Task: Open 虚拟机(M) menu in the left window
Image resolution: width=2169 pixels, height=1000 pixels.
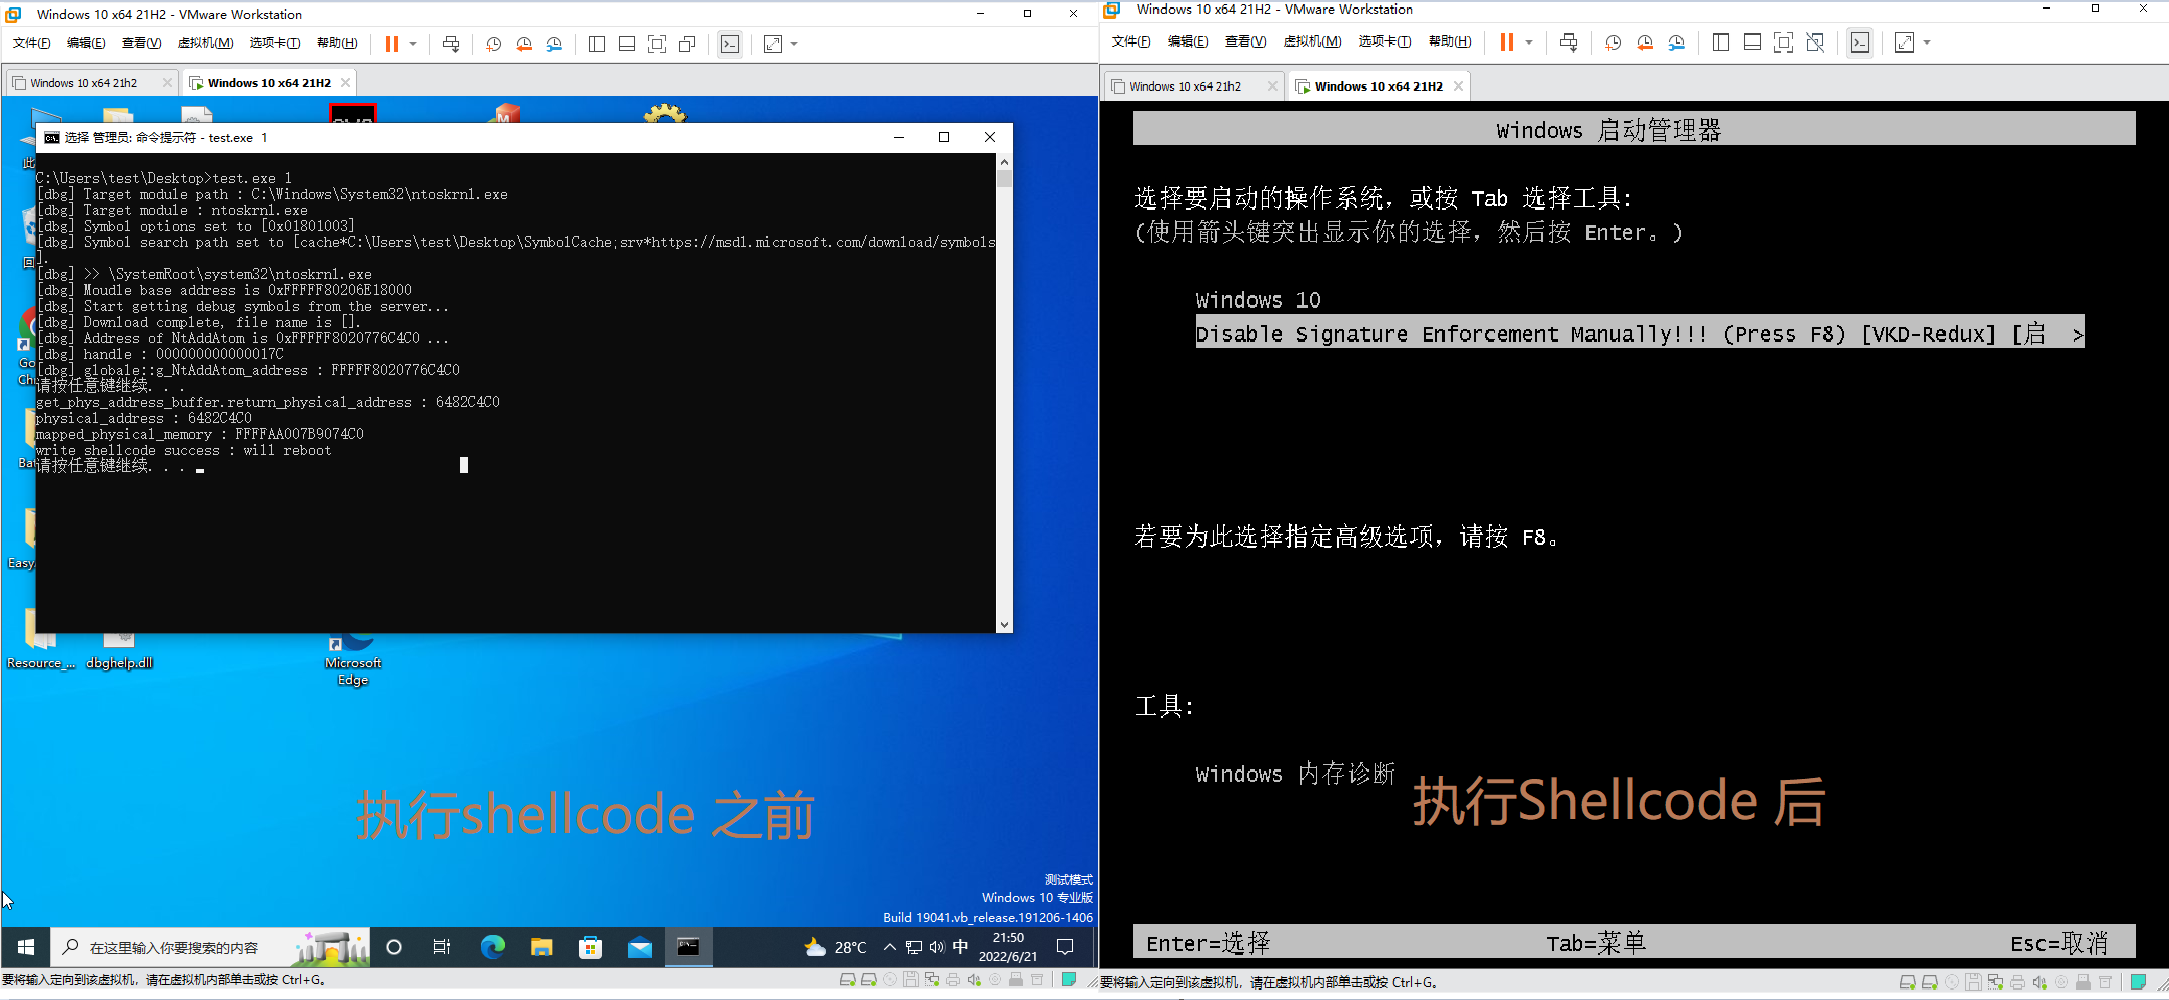Action: [x=205, y=43]
